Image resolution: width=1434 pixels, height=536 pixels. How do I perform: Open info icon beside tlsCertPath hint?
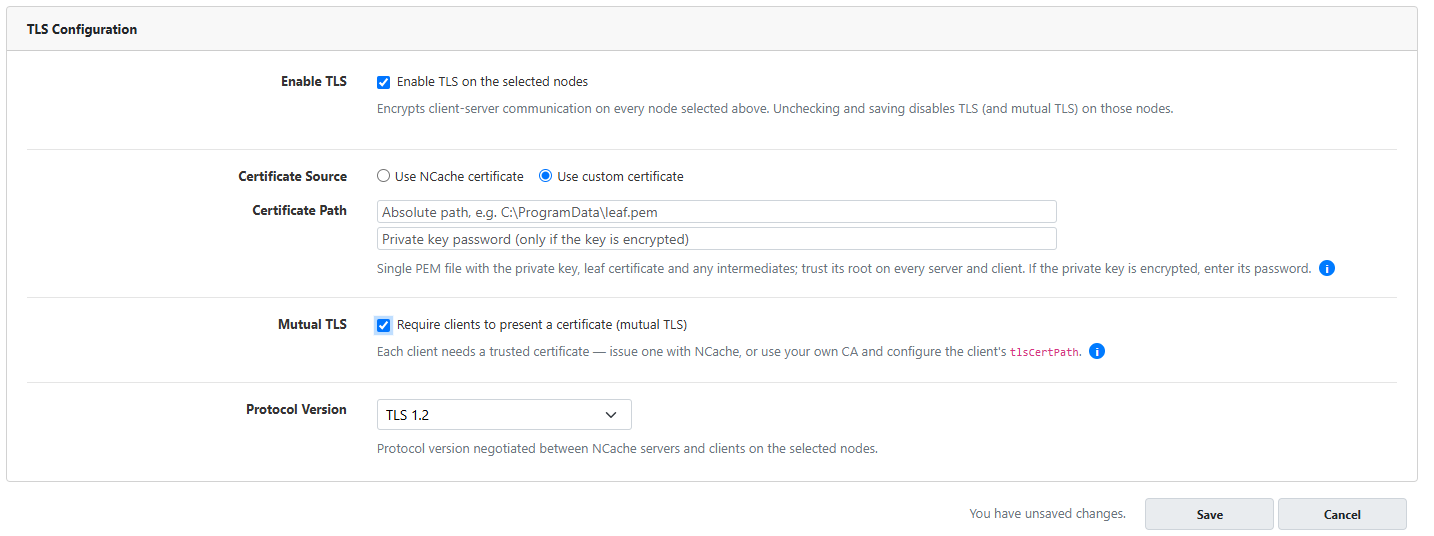tap(1097, 352)
